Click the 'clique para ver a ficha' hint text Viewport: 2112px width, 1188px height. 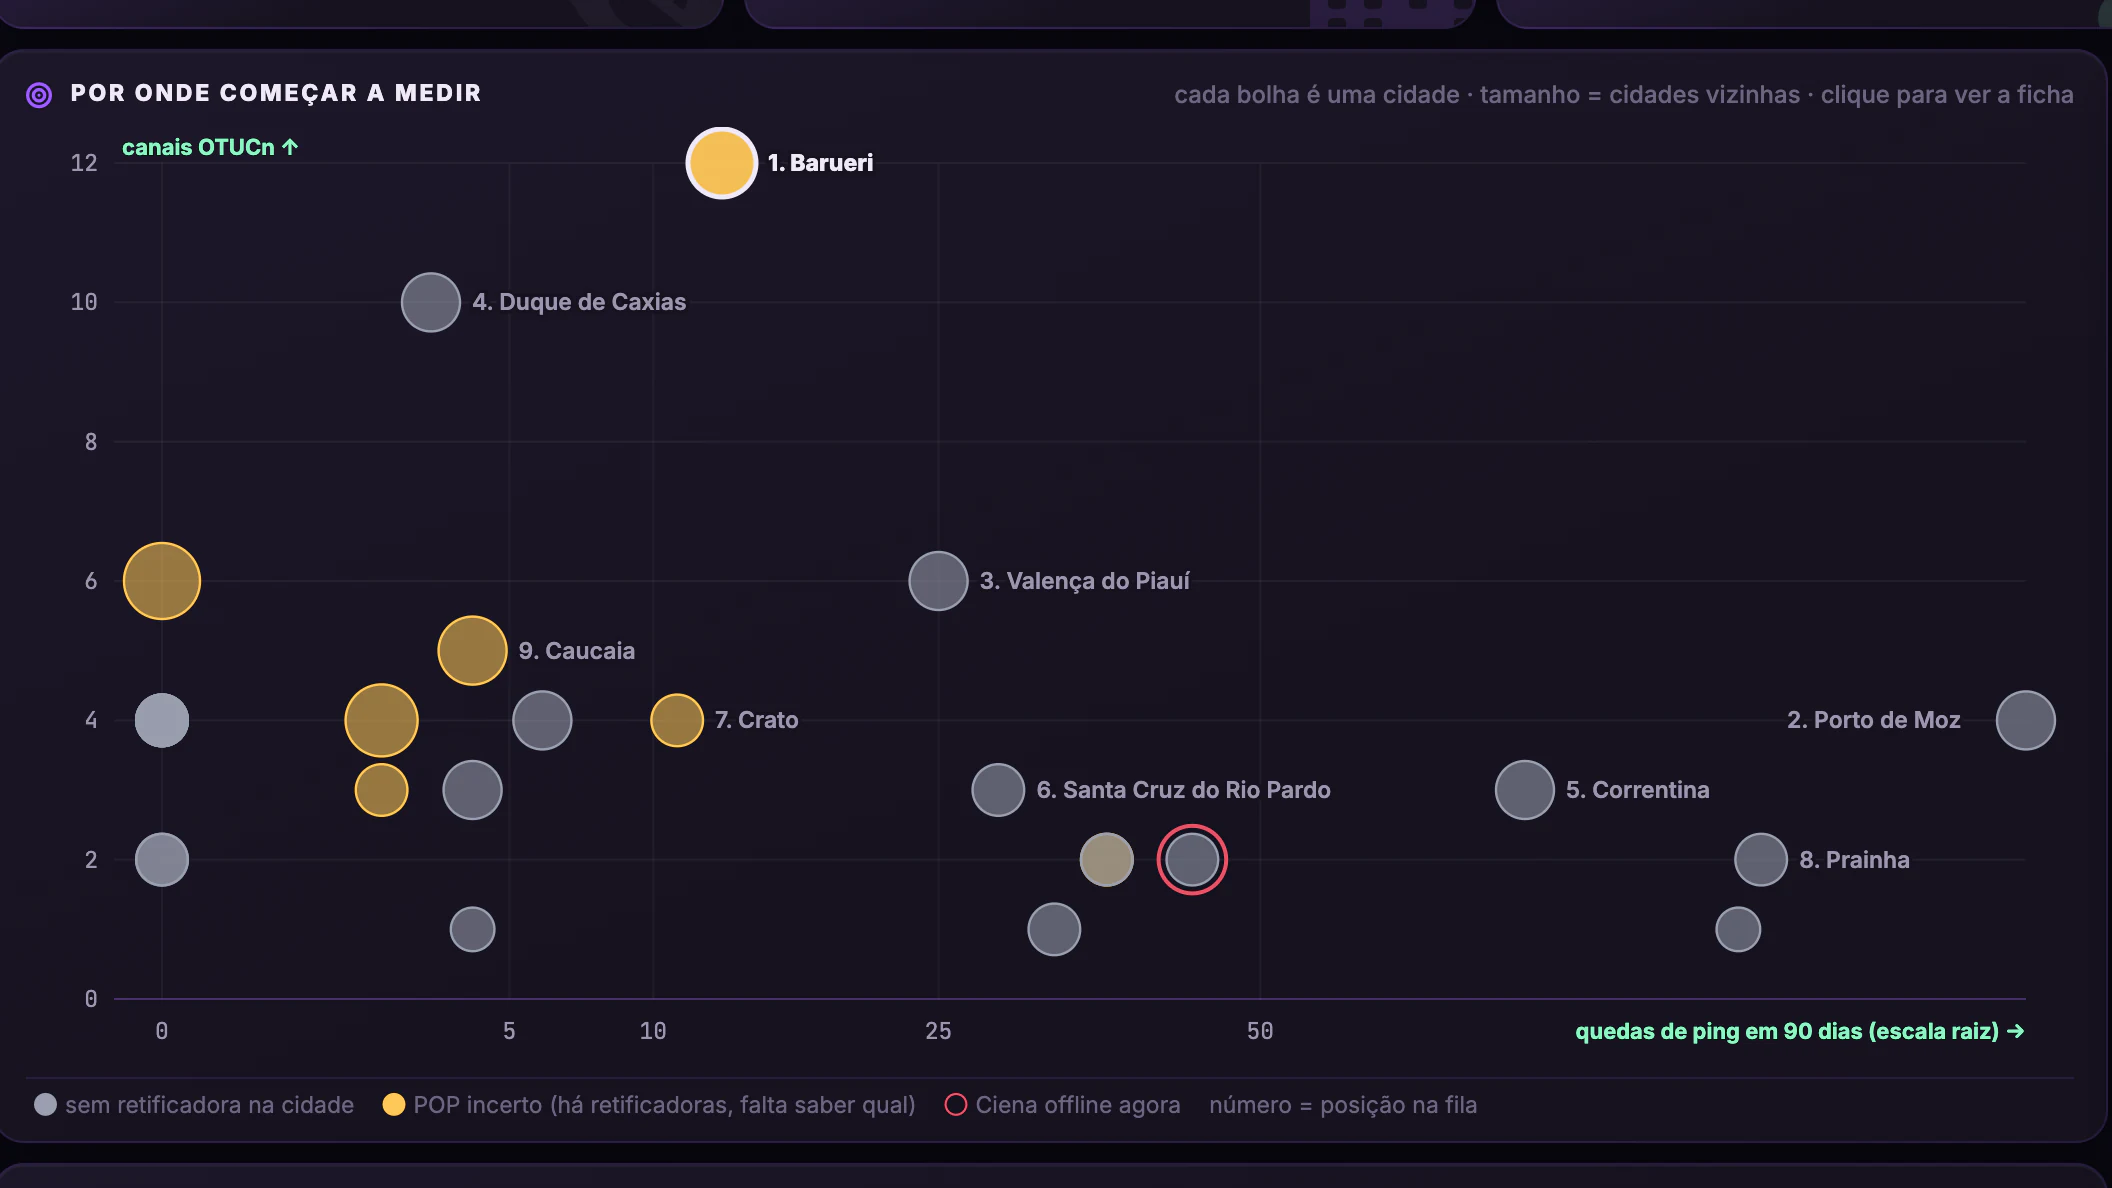[1947, 95]
